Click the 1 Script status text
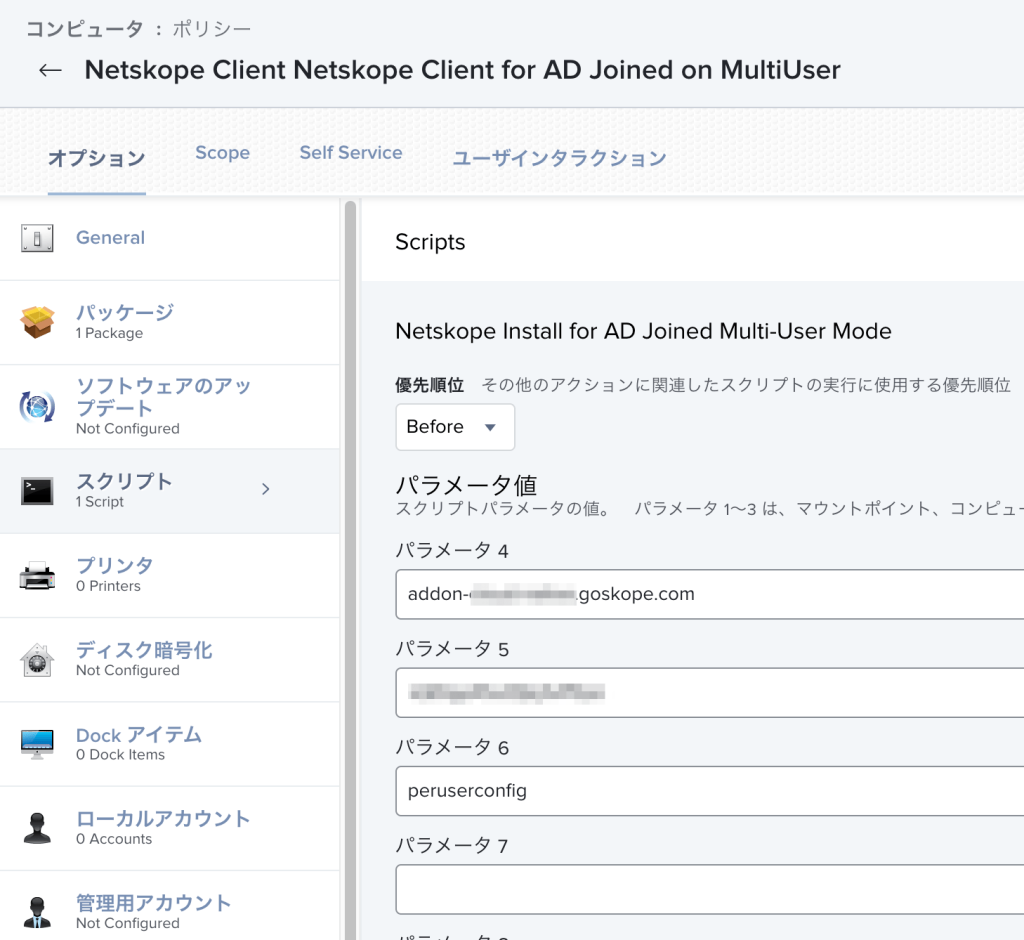Image resolution: width=1024 pixels, height=940 pixels. [99, 502]
